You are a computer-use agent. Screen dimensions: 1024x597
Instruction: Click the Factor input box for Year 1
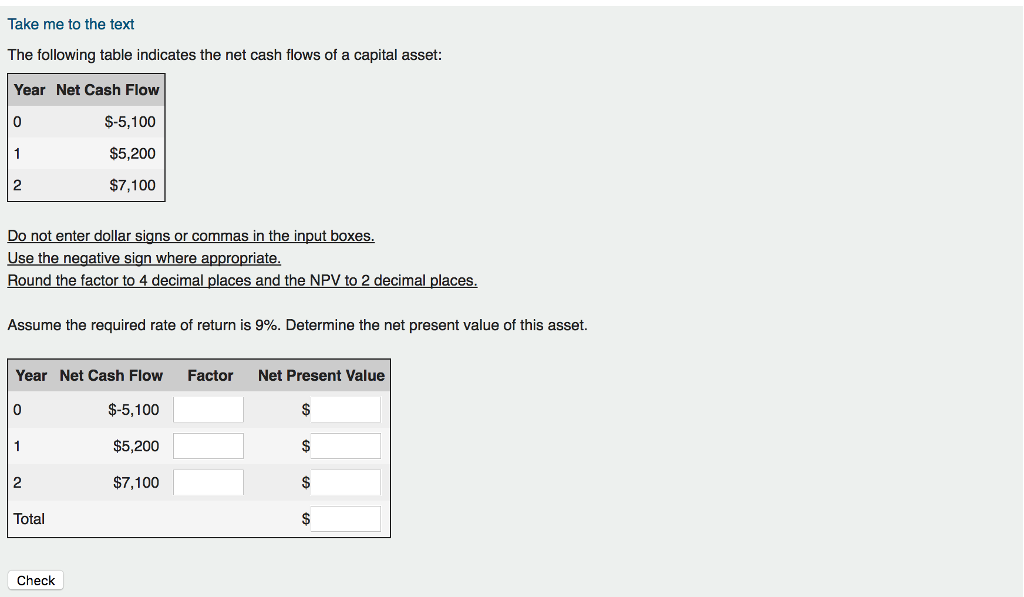point(208,445)
